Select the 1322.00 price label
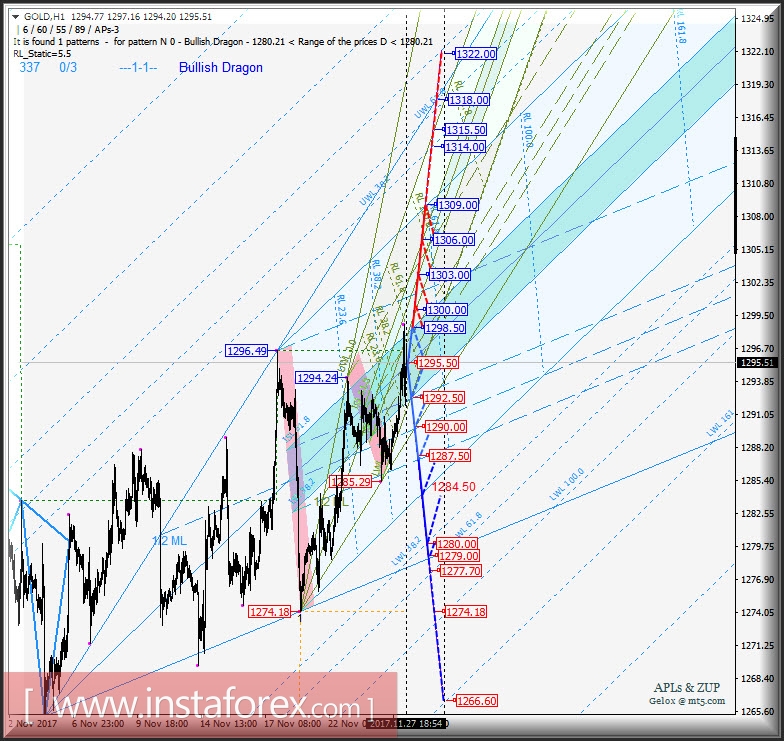Screen dimensions: 784x741 [x=476, y=54]
